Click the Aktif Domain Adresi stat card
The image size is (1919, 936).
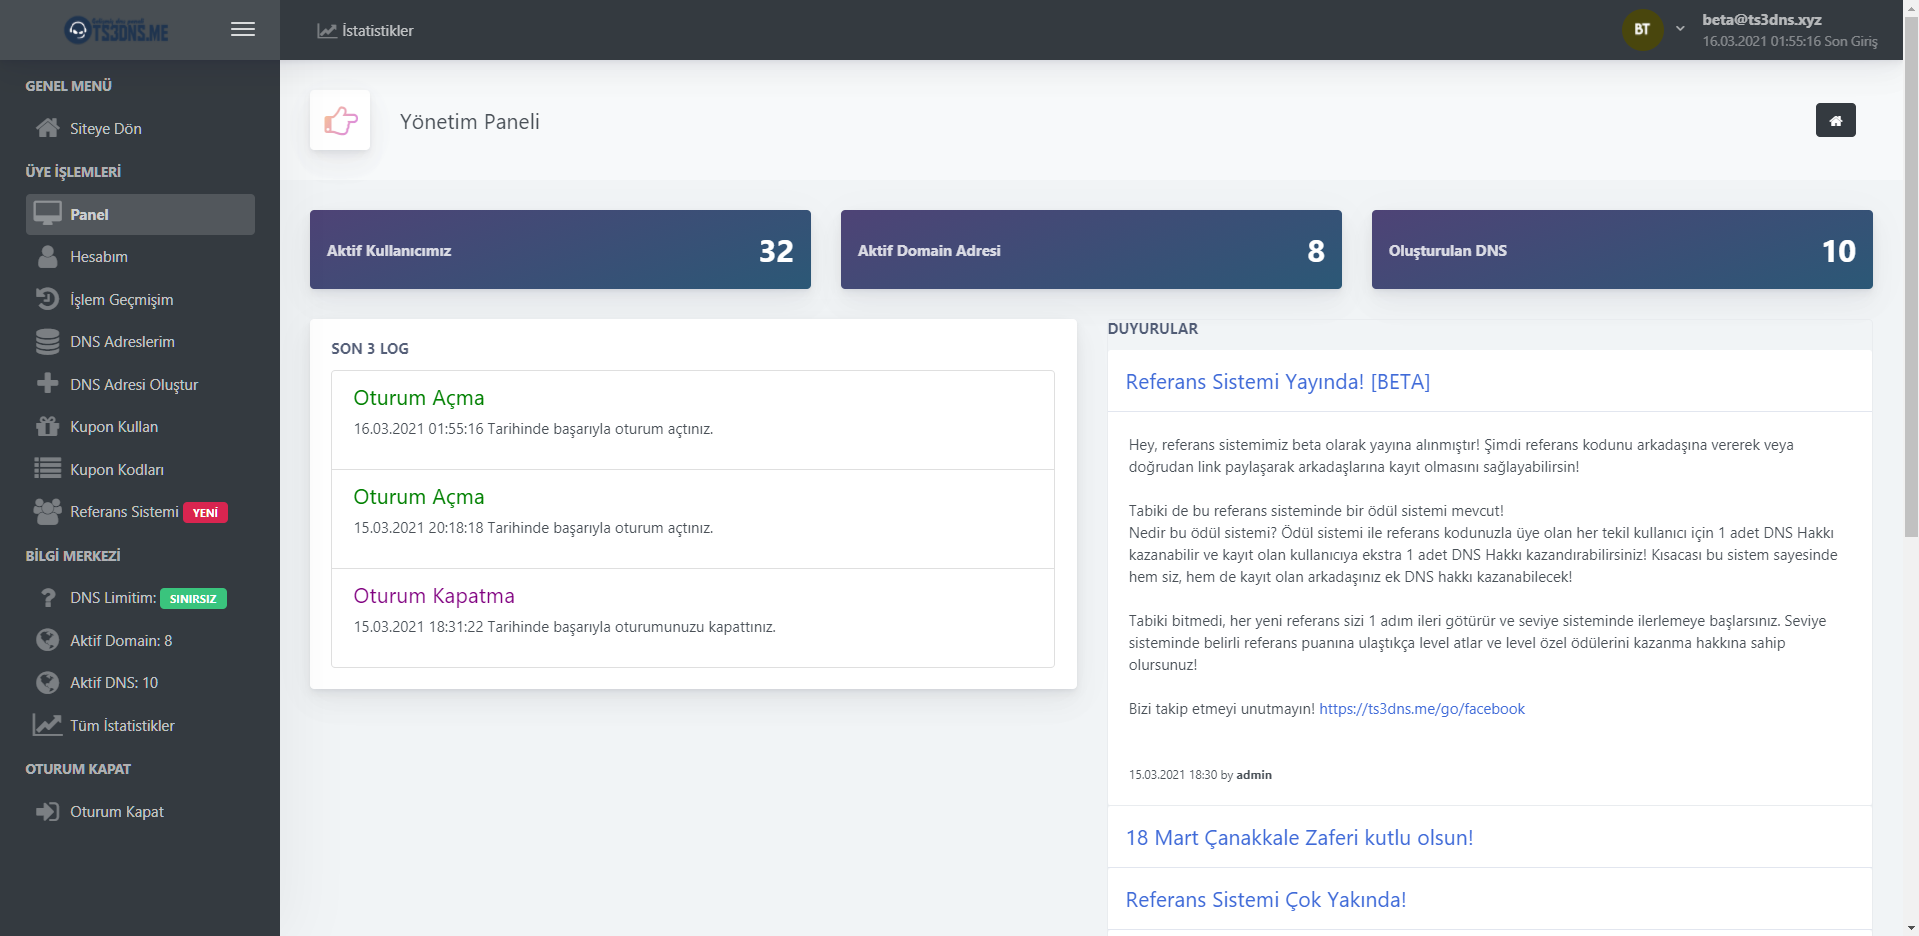(x=1091, y=249)
